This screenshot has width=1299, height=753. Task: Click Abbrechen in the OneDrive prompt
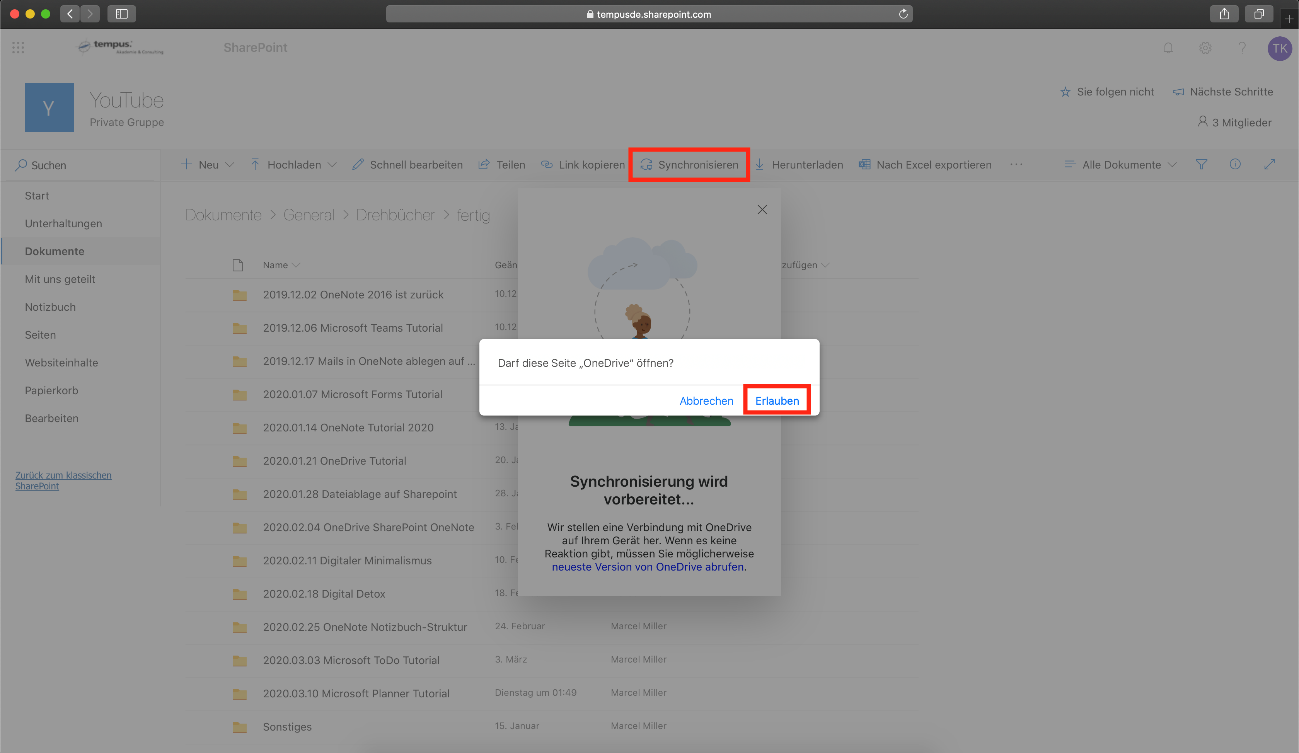click(x=706, y=401)
